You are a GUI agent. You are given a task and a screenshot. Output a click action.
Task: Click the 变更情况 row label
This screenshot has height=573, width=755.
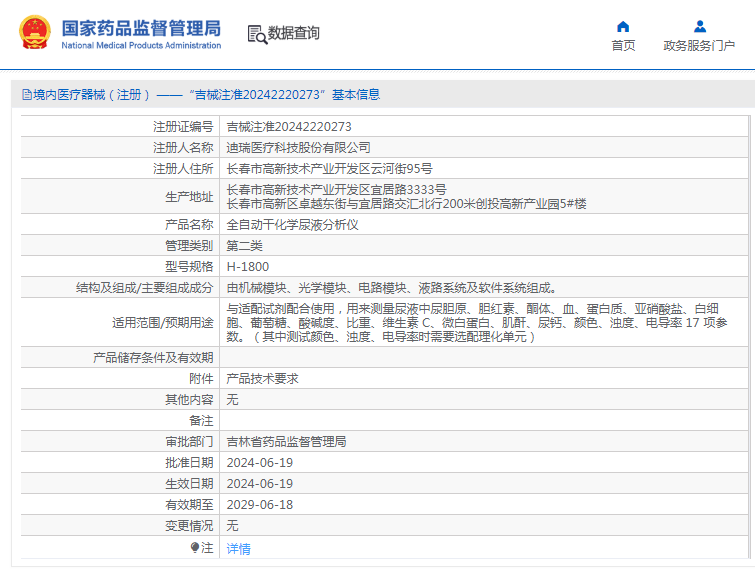[x=189, y=526]
